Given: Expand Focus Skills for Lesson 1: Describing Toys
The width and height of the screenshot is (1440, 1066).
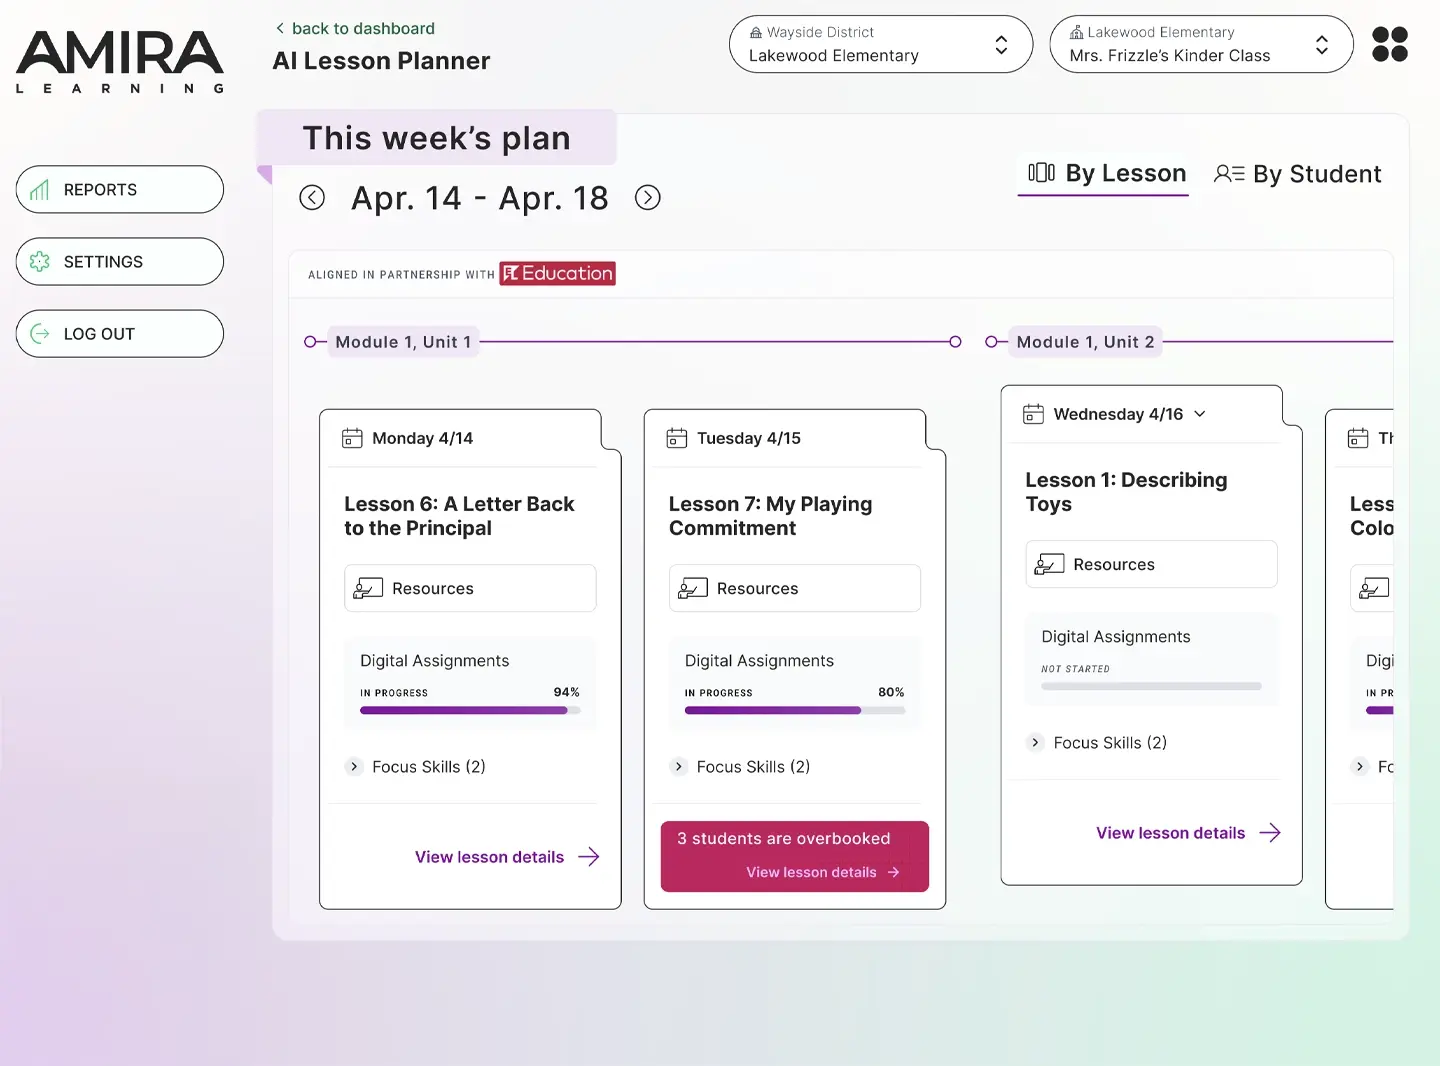Looking at the screenshot, I should click(x=1035, y=742).
